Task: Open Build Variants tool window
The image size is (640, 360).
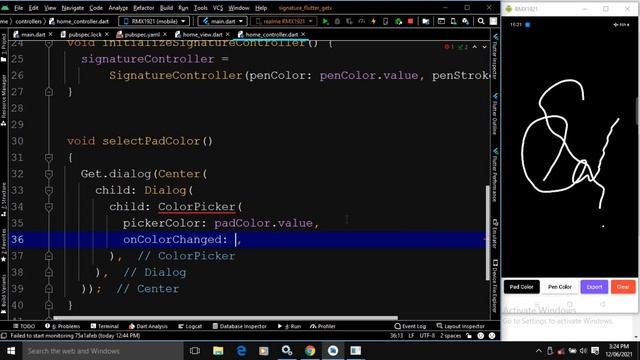Action: pyautogui.click(x=4, y=294)
